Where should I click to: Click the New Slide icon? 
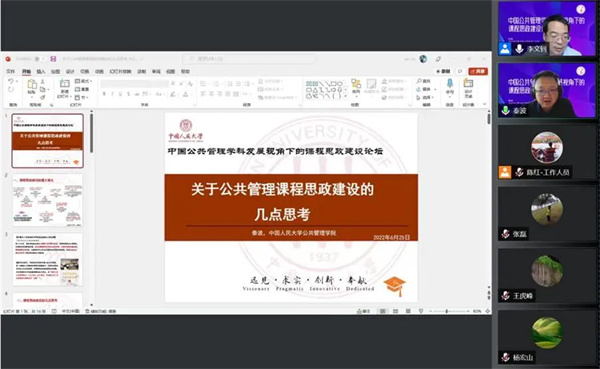[65, 84]
